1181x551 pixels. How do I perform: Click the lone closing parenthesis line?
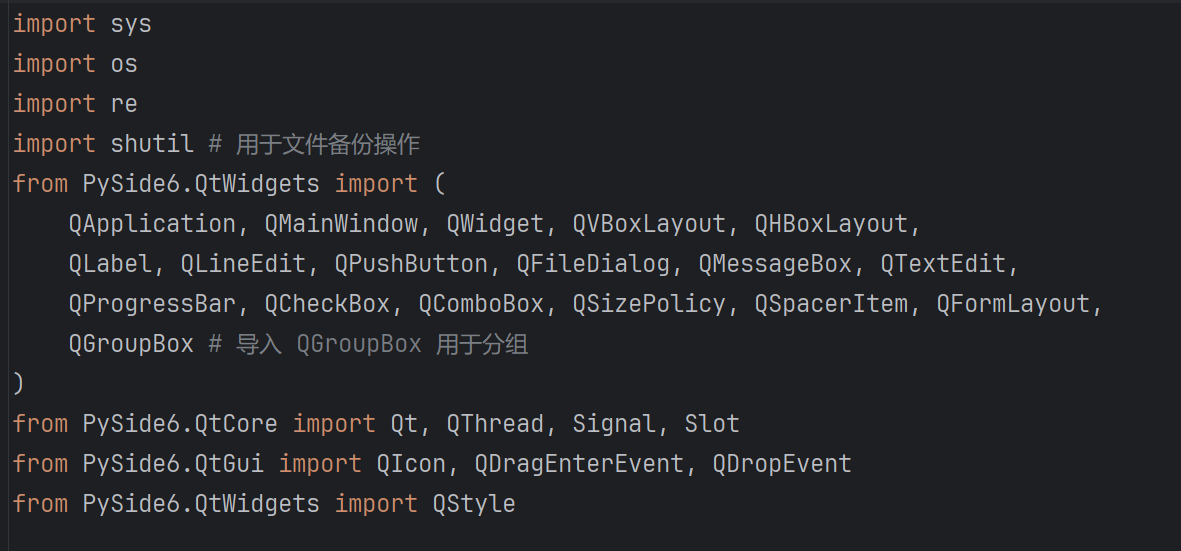(18, 384)
